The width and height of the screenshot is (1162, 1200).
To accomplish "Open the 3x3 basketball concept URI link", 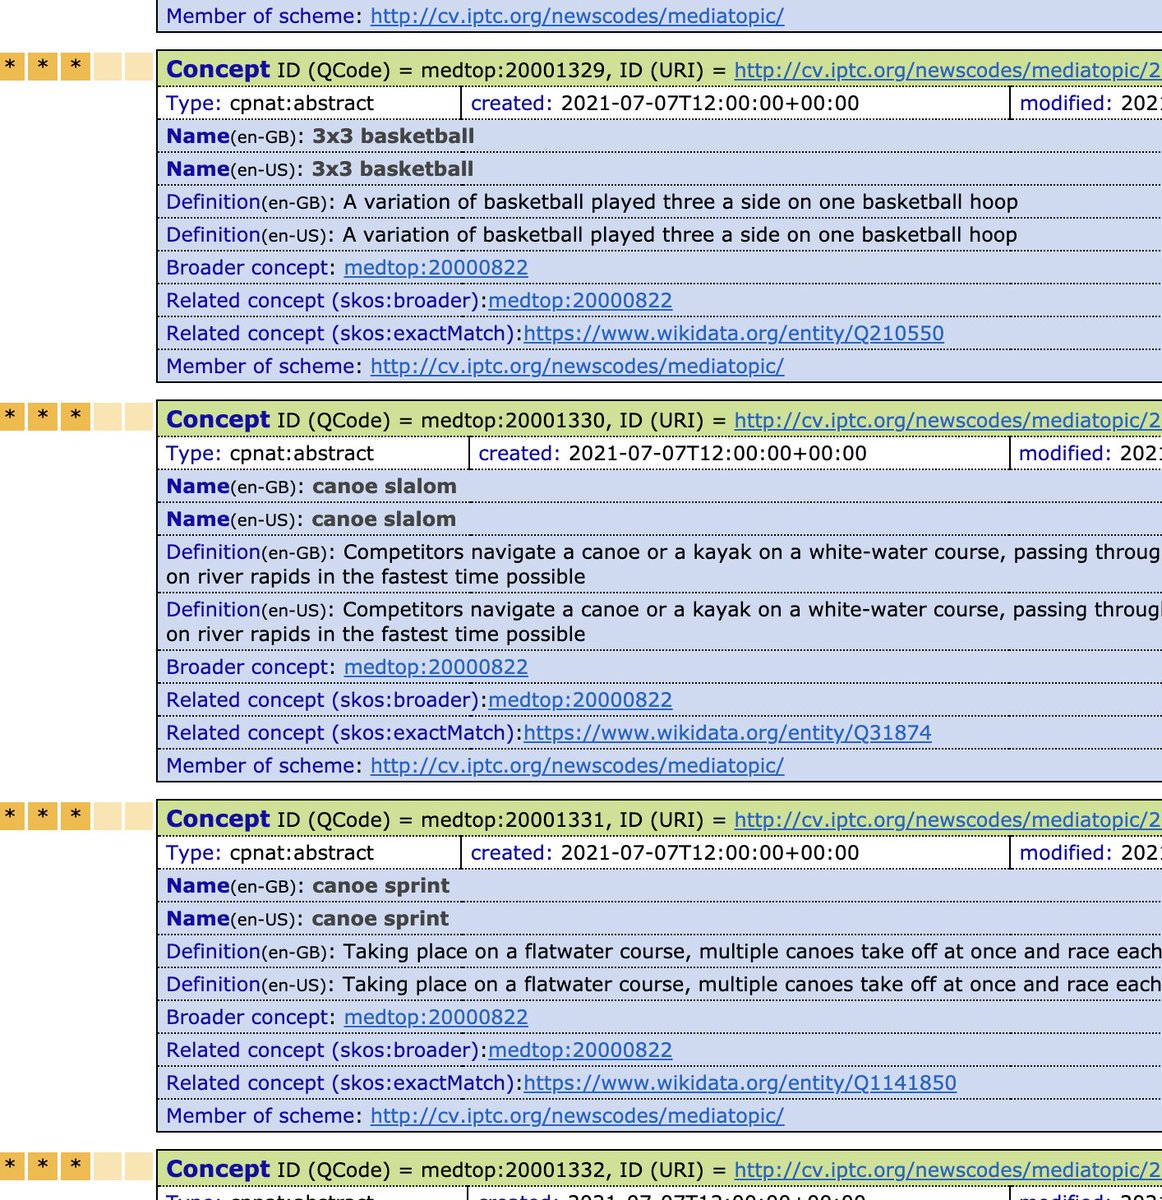I will 947,70.
